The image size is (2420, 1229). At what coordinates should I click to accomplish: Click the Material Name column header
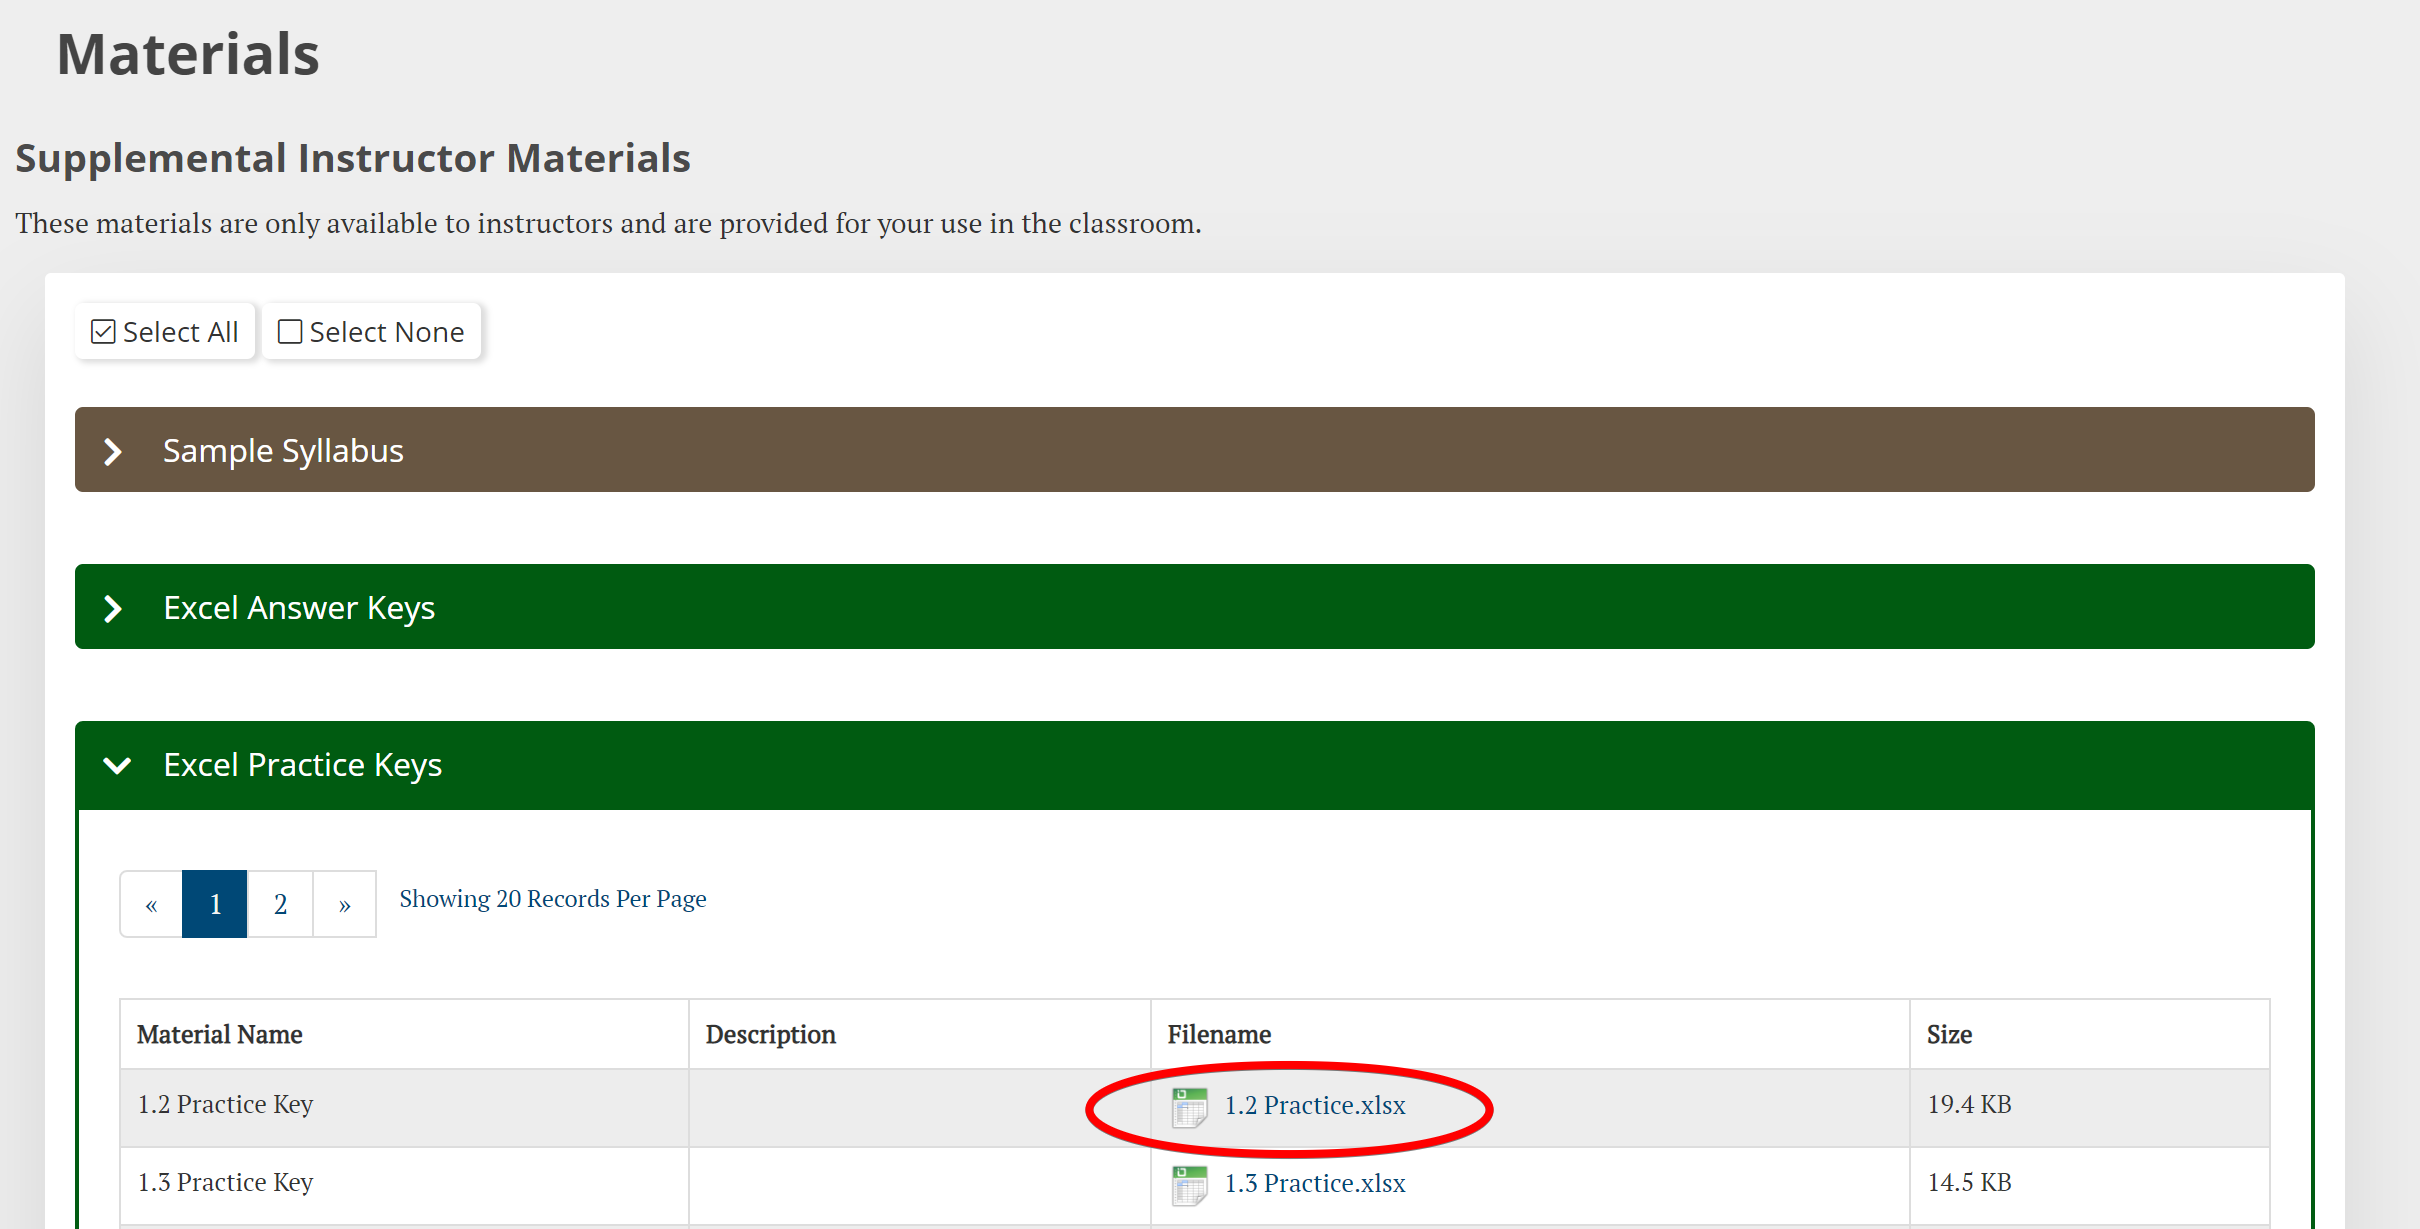click(220, 1034)
